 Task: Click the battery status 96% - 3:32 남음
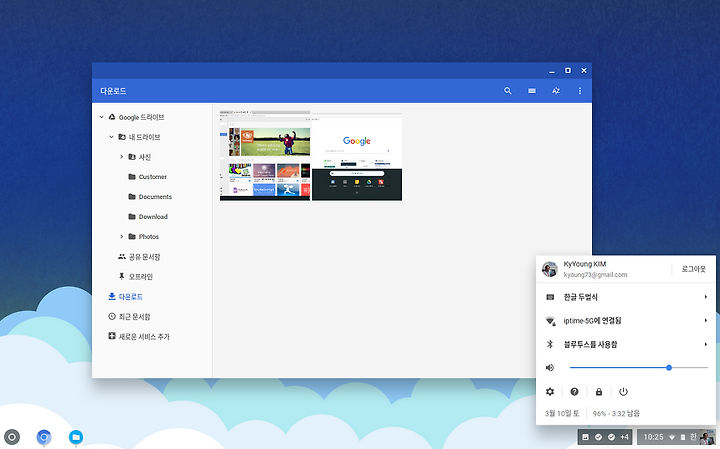[x=616, y=413]
